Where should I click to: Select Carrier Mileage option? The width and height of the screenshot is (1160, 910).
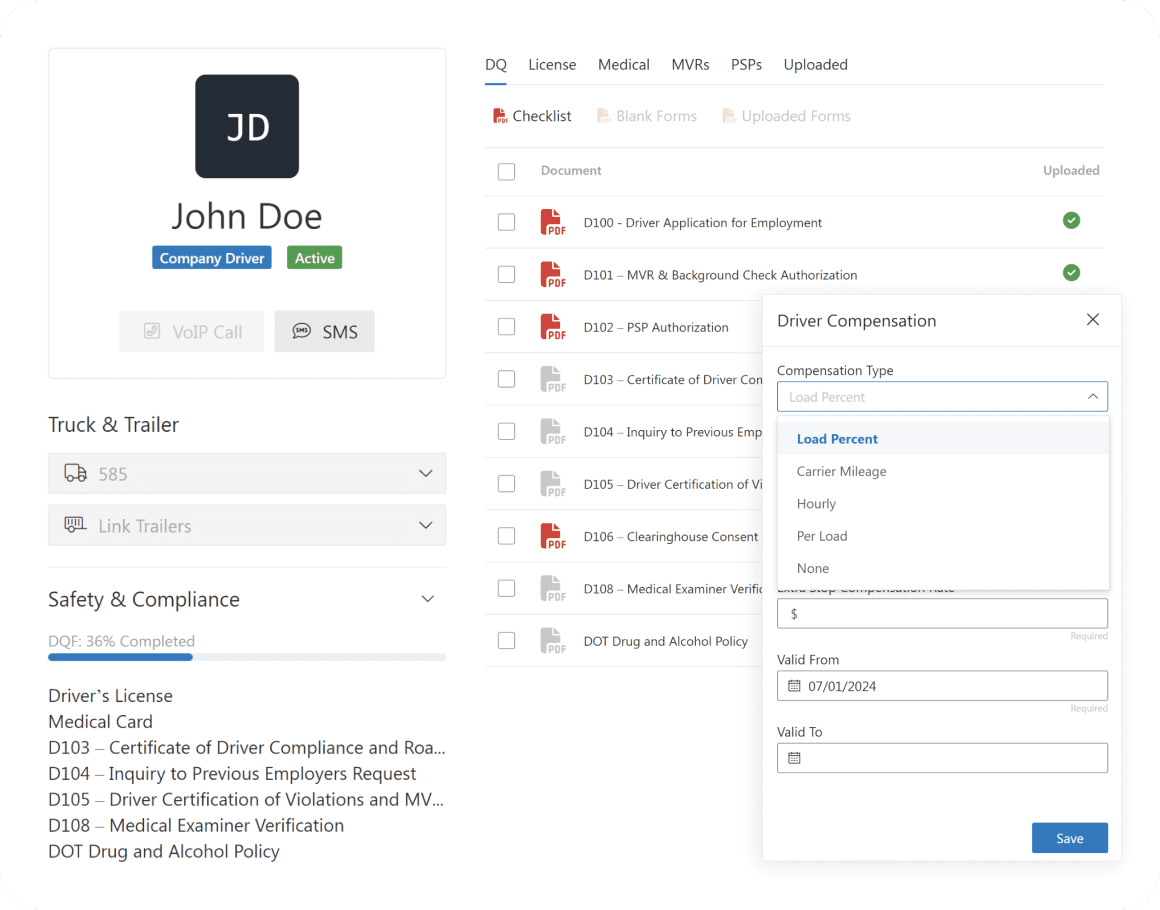[943, 471]
